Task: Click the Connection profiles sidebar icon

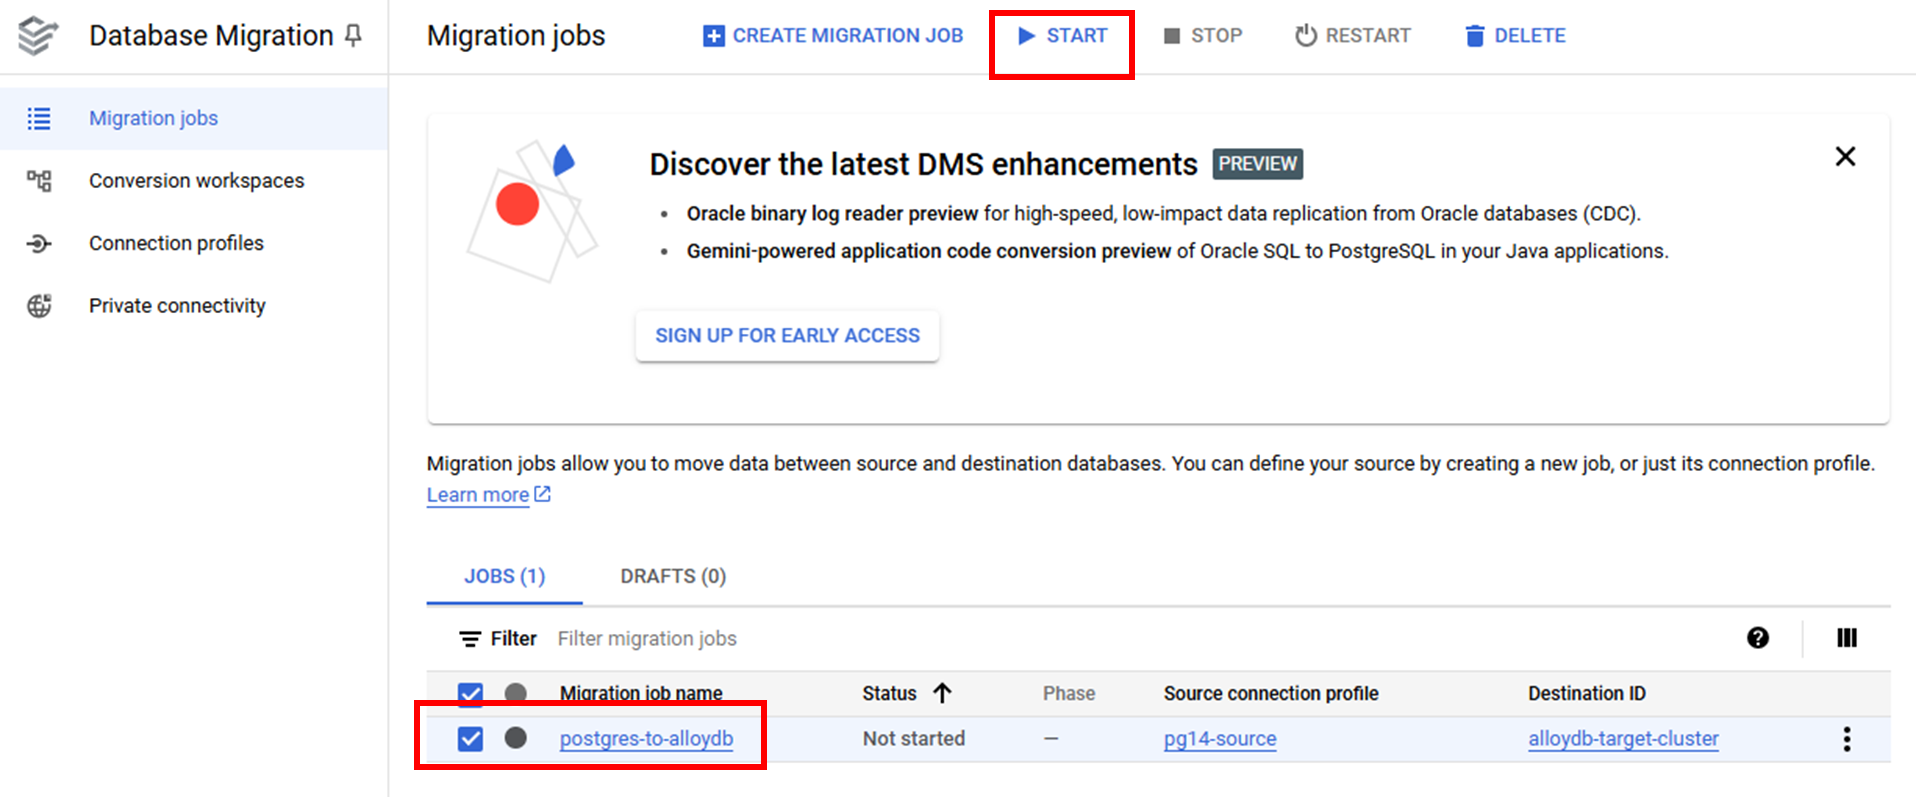Action: [39, 243]
